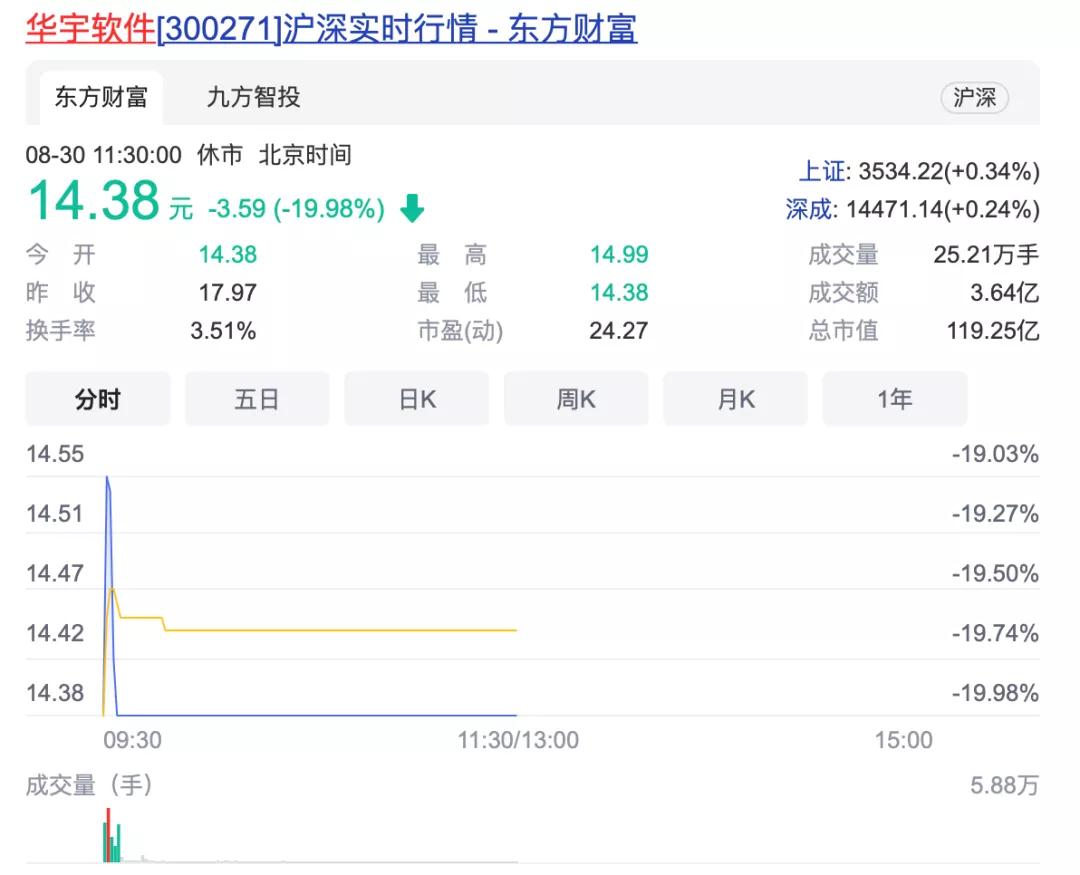Switch to the 东方财富 source tab
The width and height of the screenshot is (1080, 875).
pyautogui.click(x=101, y=97)
